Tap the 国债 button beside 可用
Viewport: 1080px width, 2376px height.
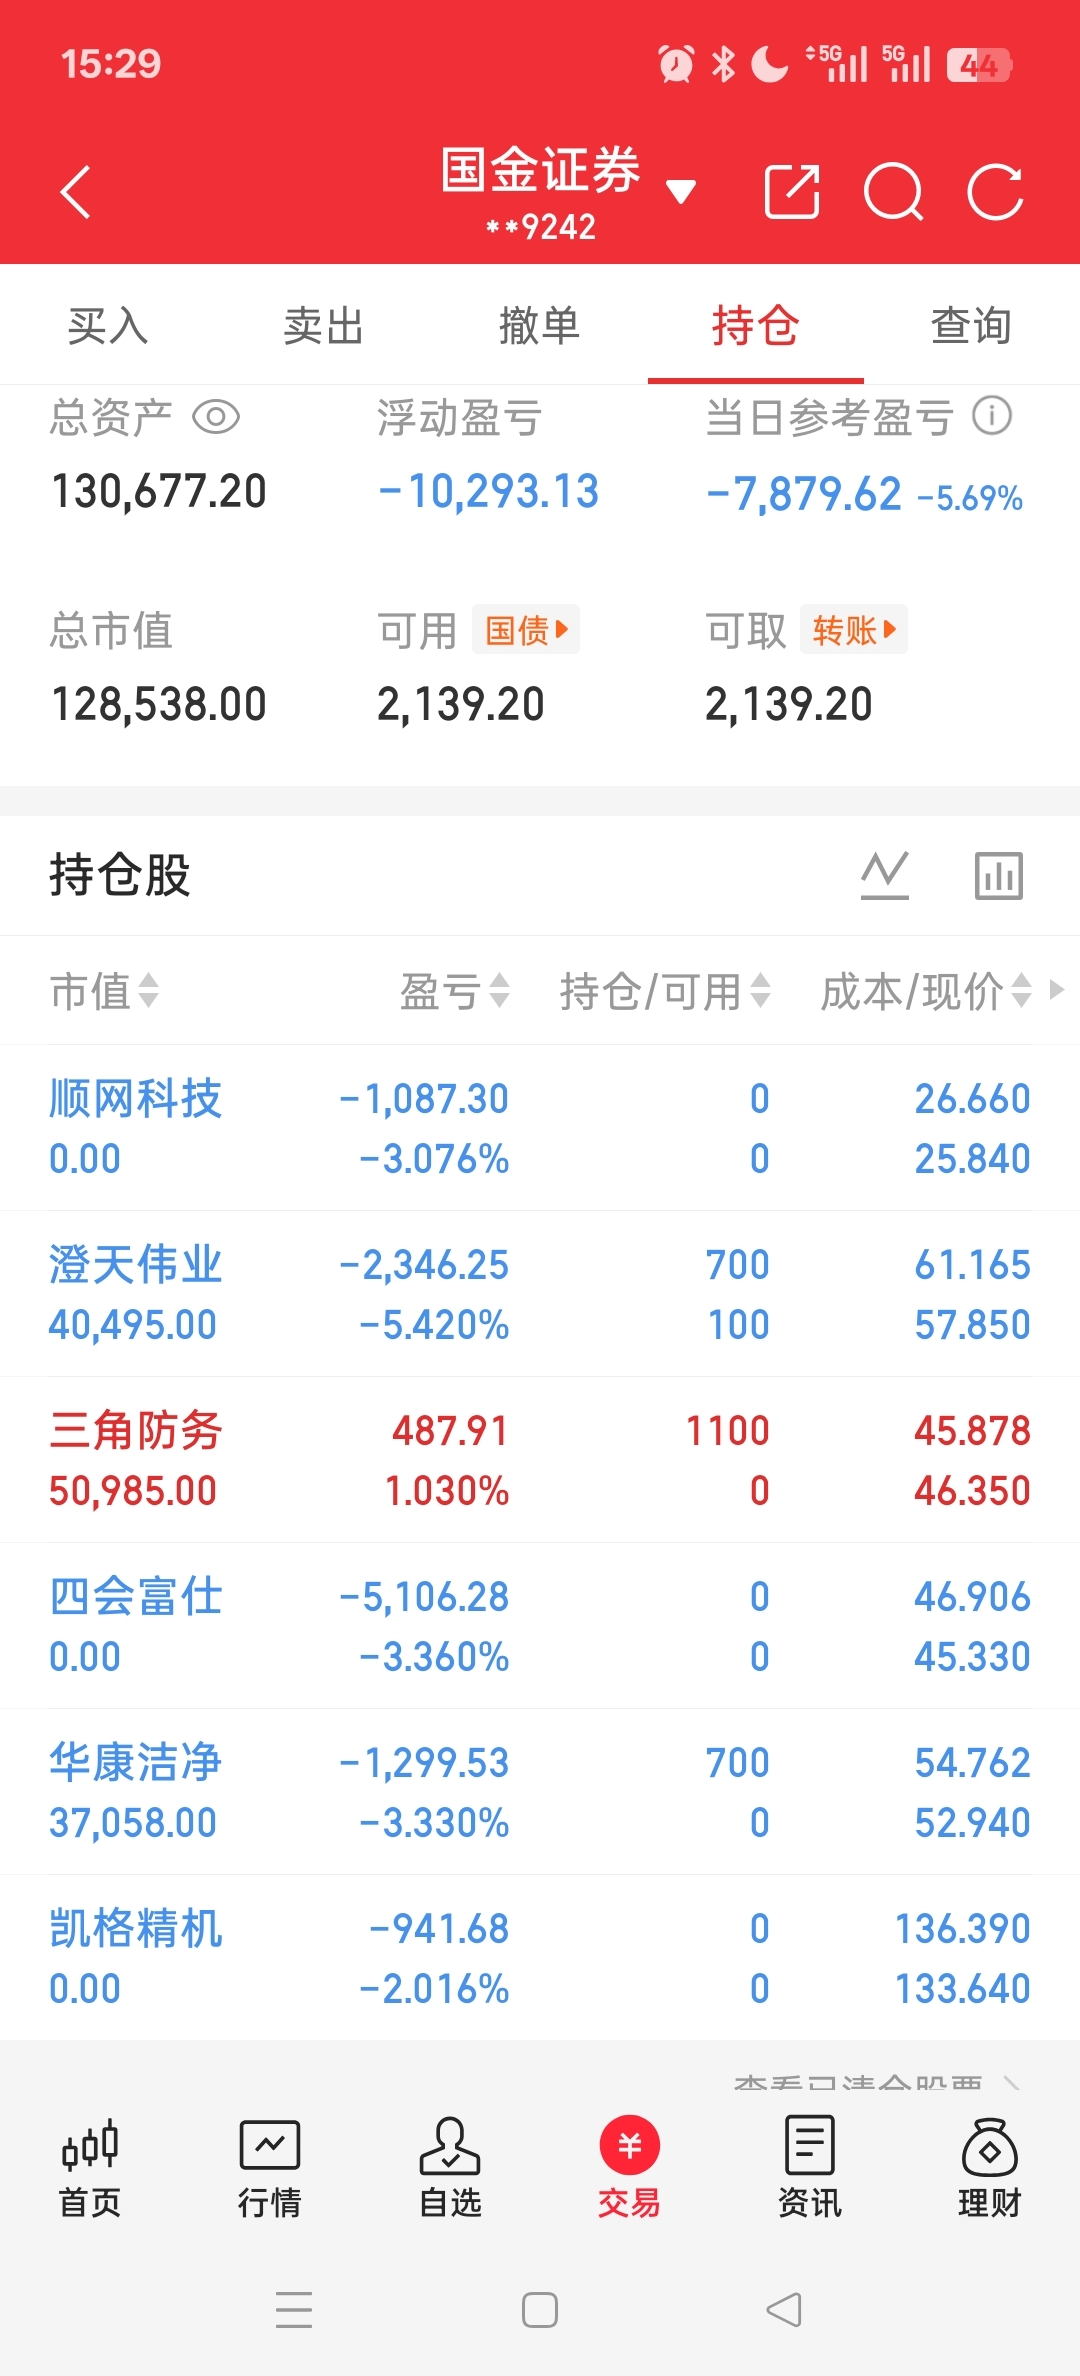(526, 630)
